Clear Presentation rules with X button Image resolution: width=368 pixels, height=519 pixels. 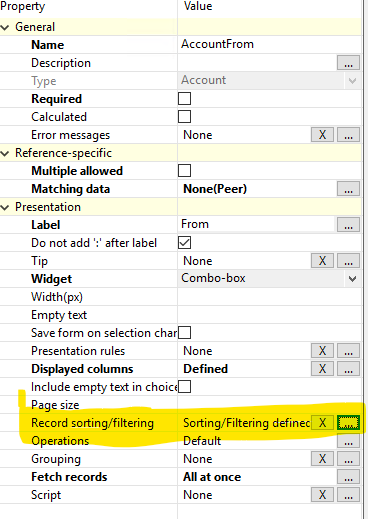click(x=322, y=351)
